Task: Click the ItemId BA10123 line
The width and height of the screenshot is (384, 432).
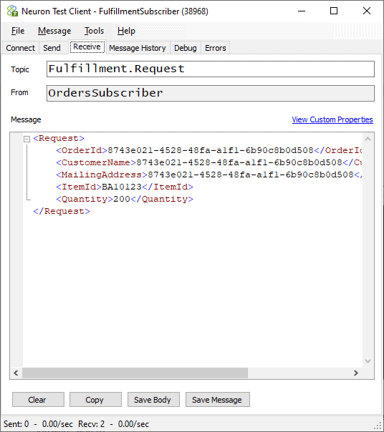Action: pos(124,187)
